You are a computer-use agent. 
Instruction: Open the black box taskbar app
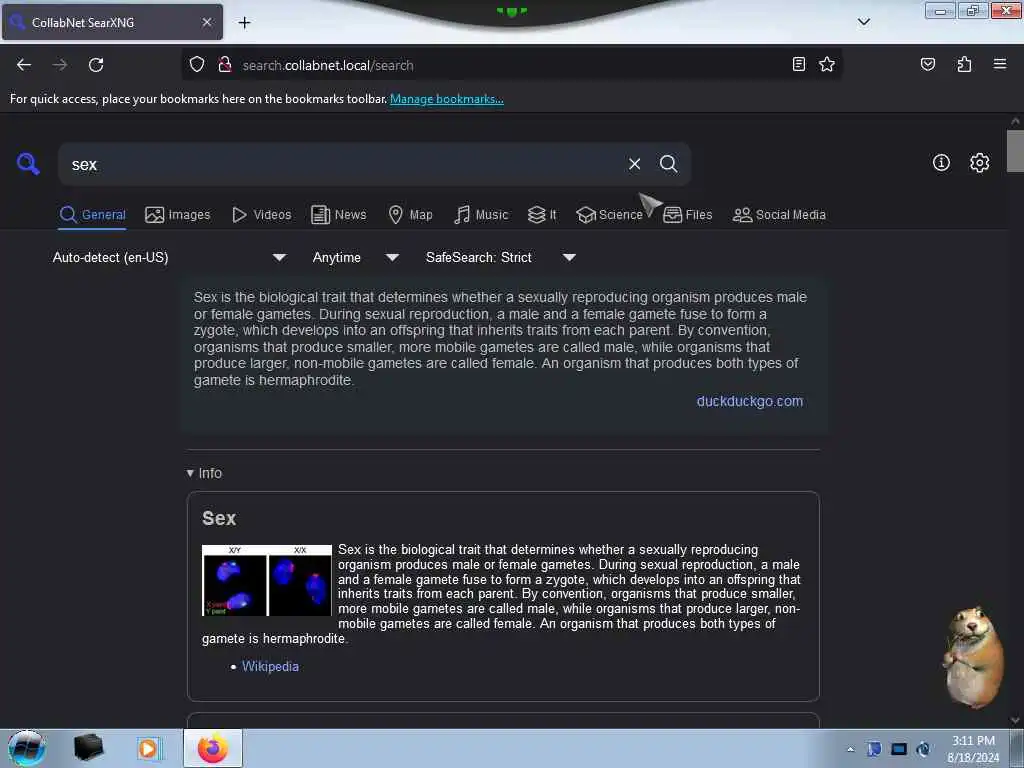coord(88,748)
